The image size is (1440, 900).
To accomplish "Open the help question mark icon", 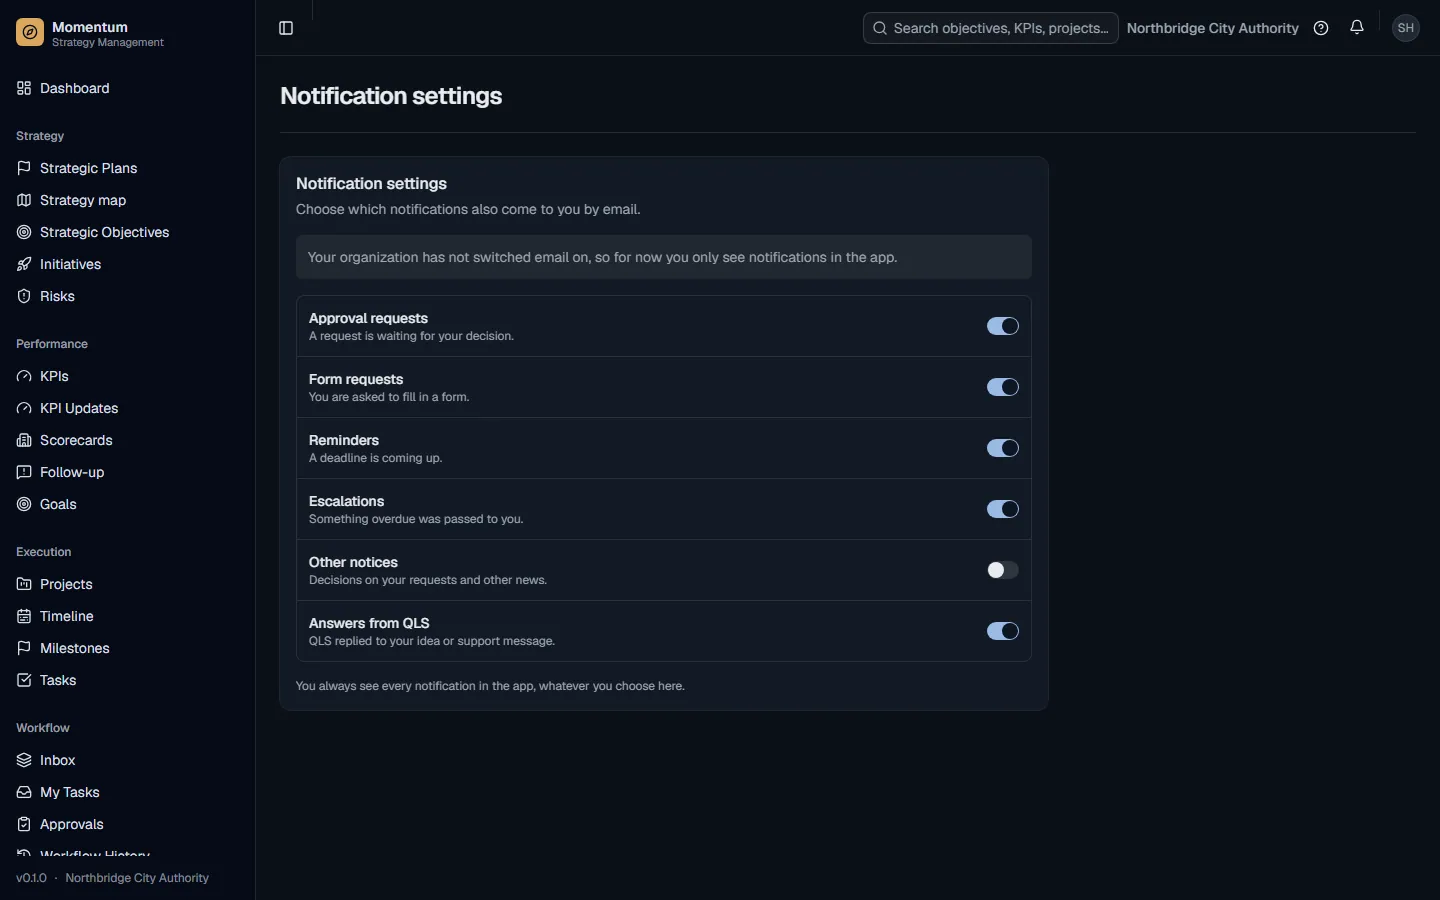I will [1321, 28].
